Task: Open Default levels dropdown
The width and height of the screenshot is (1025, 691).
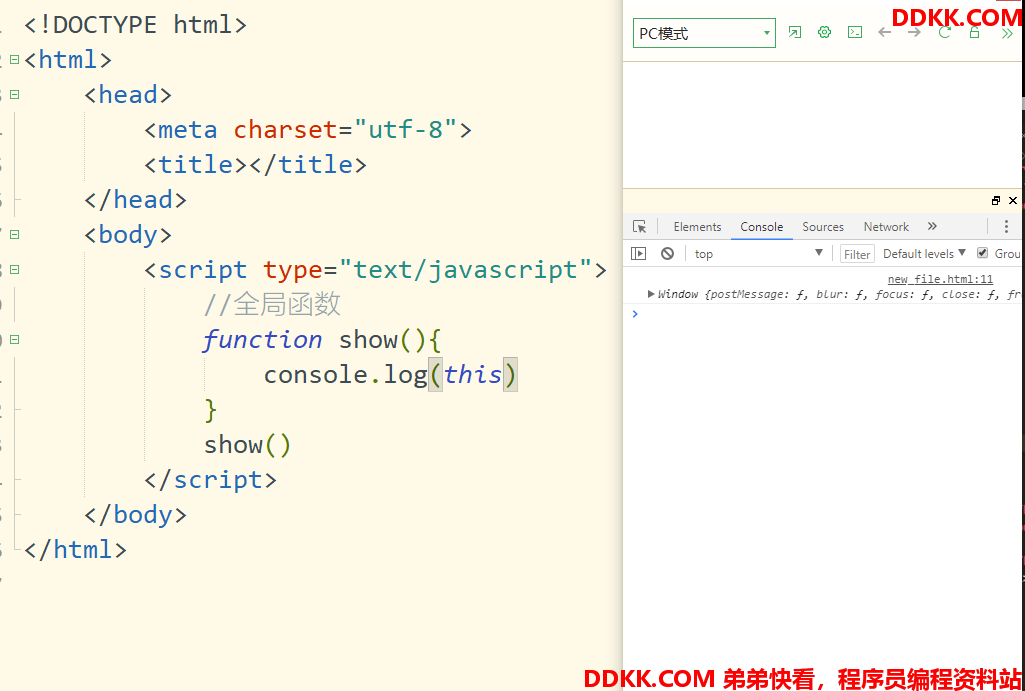Action: (x=924, y=254)
